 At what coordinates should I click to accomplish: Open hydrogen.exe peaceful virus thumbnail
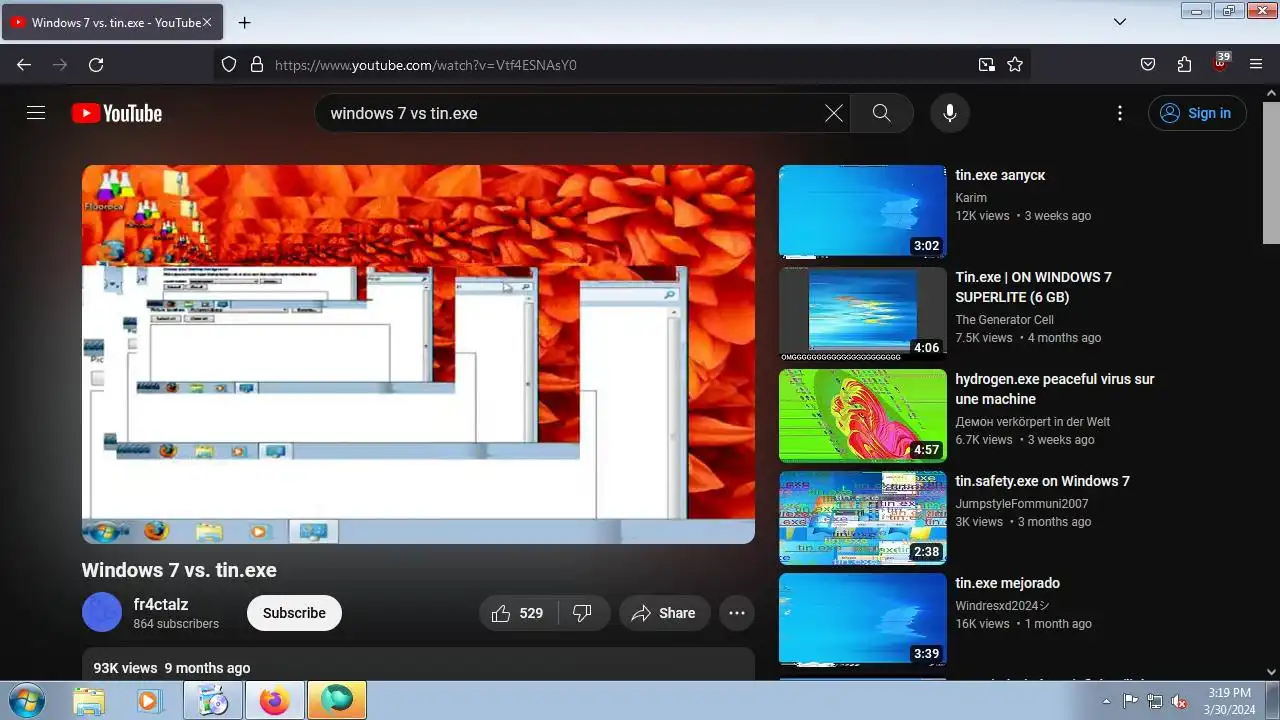pos(862,415)
